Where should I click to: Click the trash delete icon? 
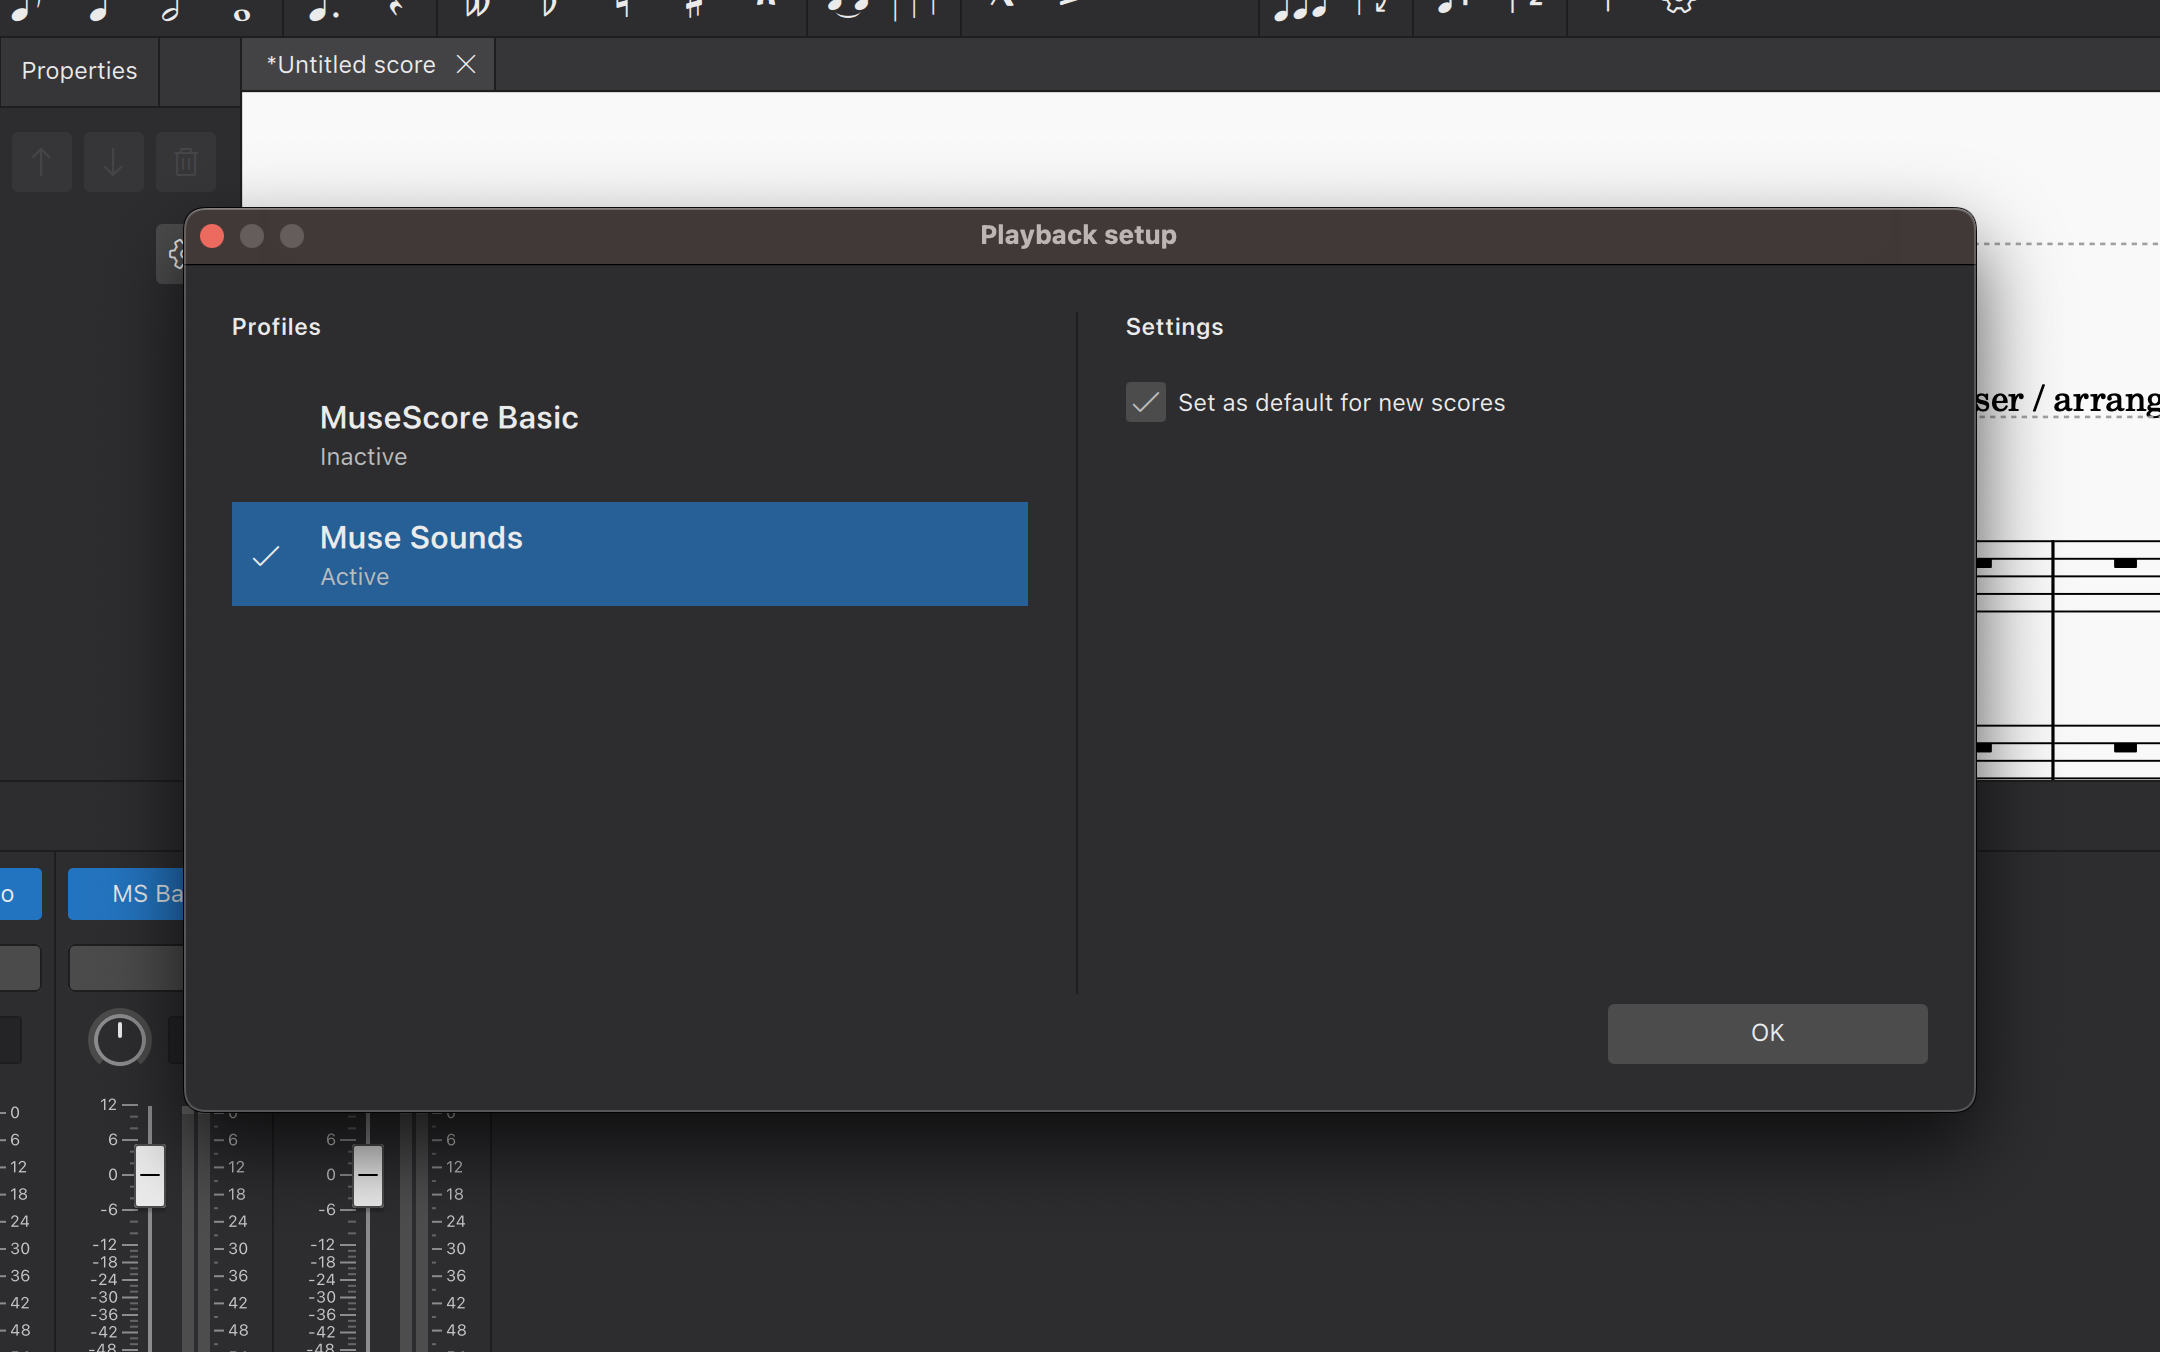click(186, 162)
